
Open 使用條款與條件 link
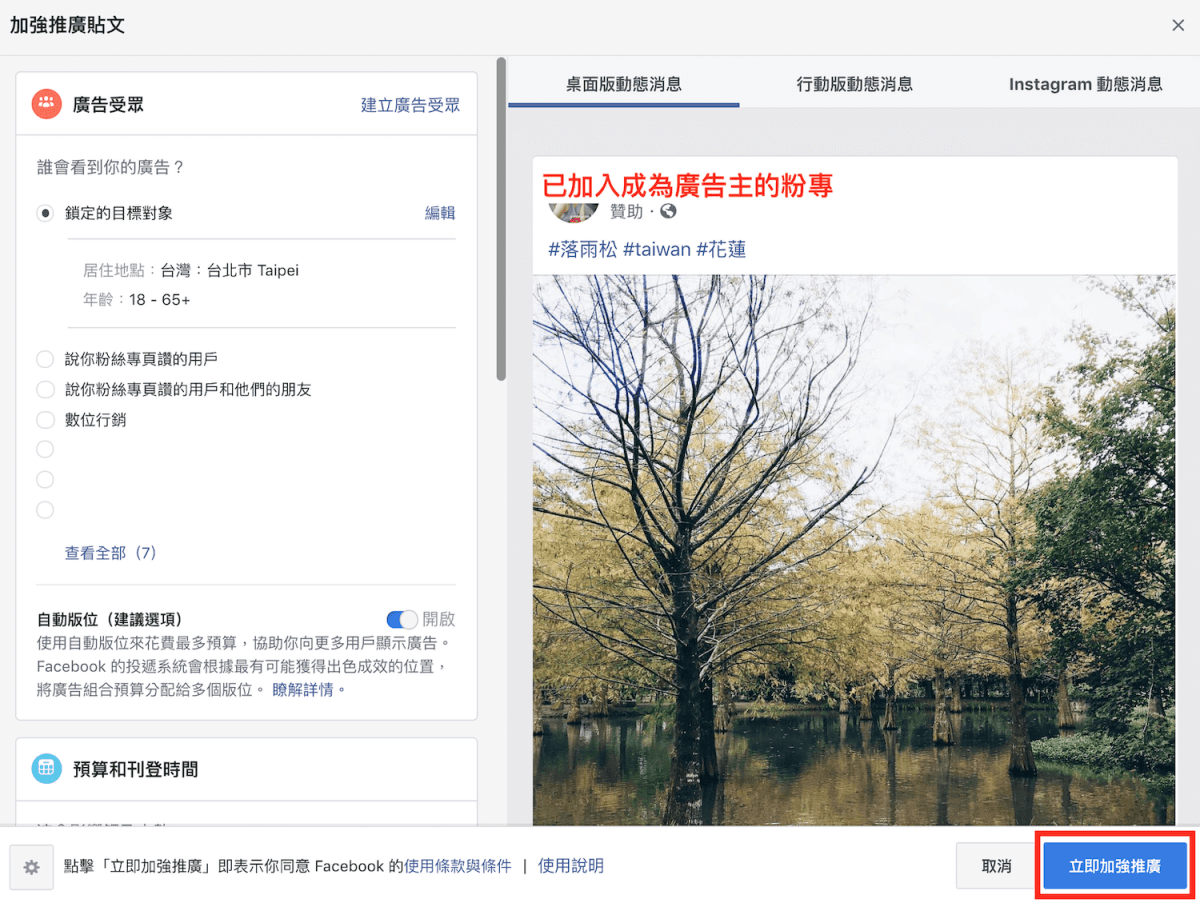click(x=458, y=866)
